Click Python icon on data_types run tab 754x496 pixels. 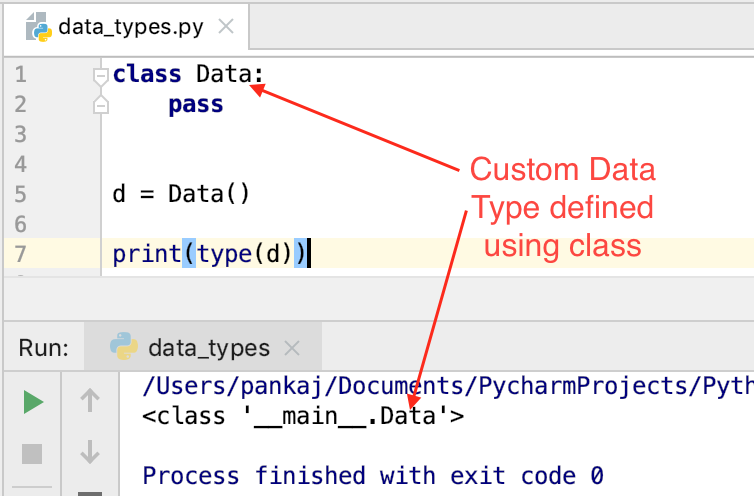point(123,348)
